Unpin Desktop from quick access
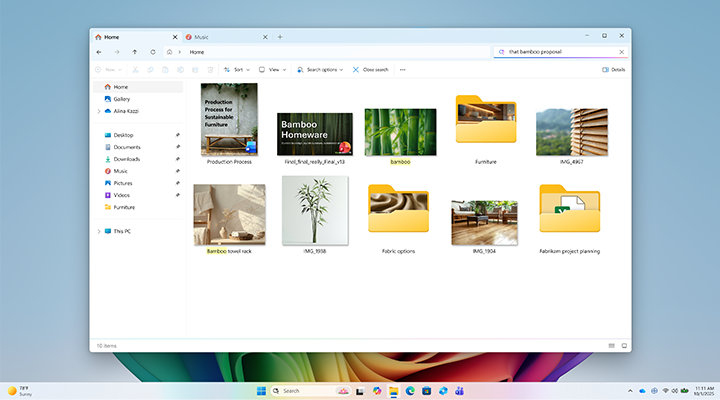 (178, 135)
